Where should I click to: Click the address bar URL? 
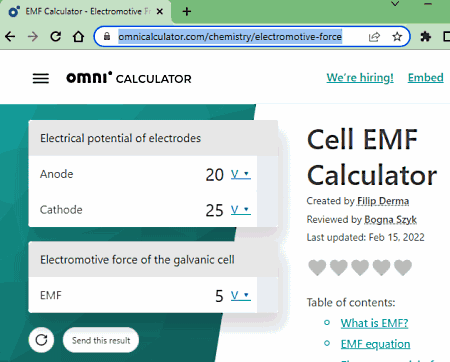pos(230,36)
